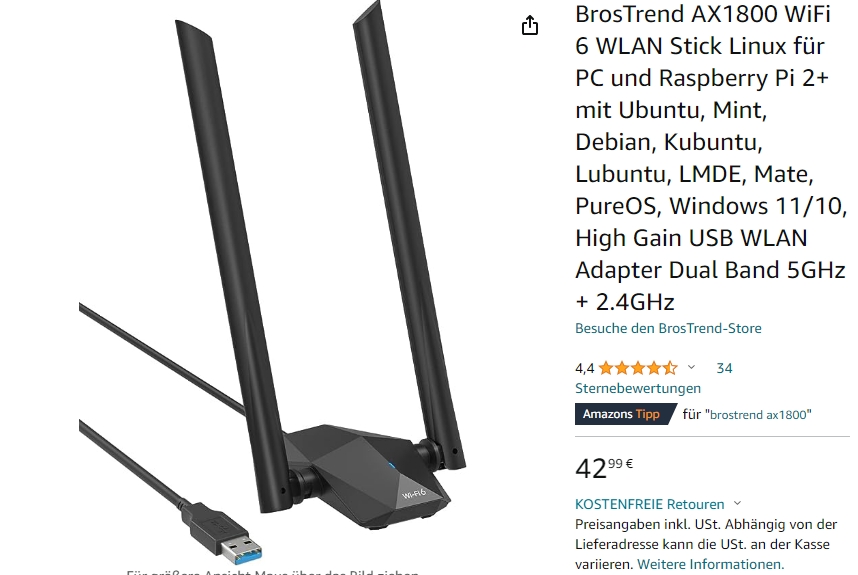Click the KOSTENFREIE Retouren link
Screen dimensions: 858x575
650,504
